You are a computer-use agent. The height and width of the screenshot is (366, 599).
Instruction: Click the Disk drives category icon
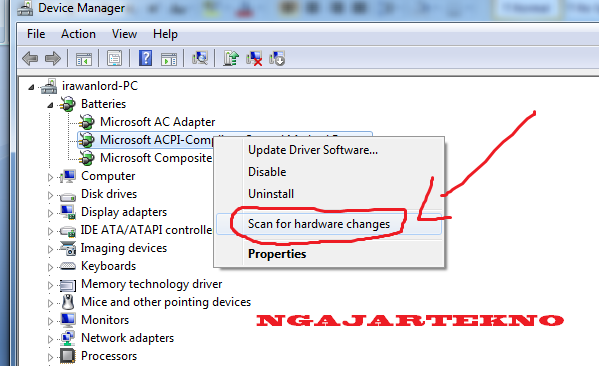(68, 196)
